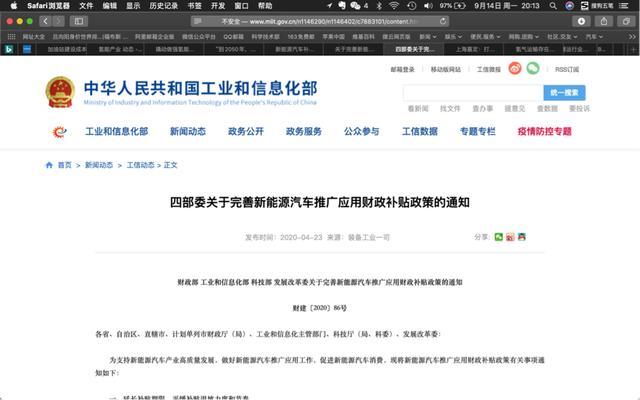Image resolution: width=640 pixels, height=400 pixels.
Task: Open Spotlight search in the menu bar
Action: point(553,6)
